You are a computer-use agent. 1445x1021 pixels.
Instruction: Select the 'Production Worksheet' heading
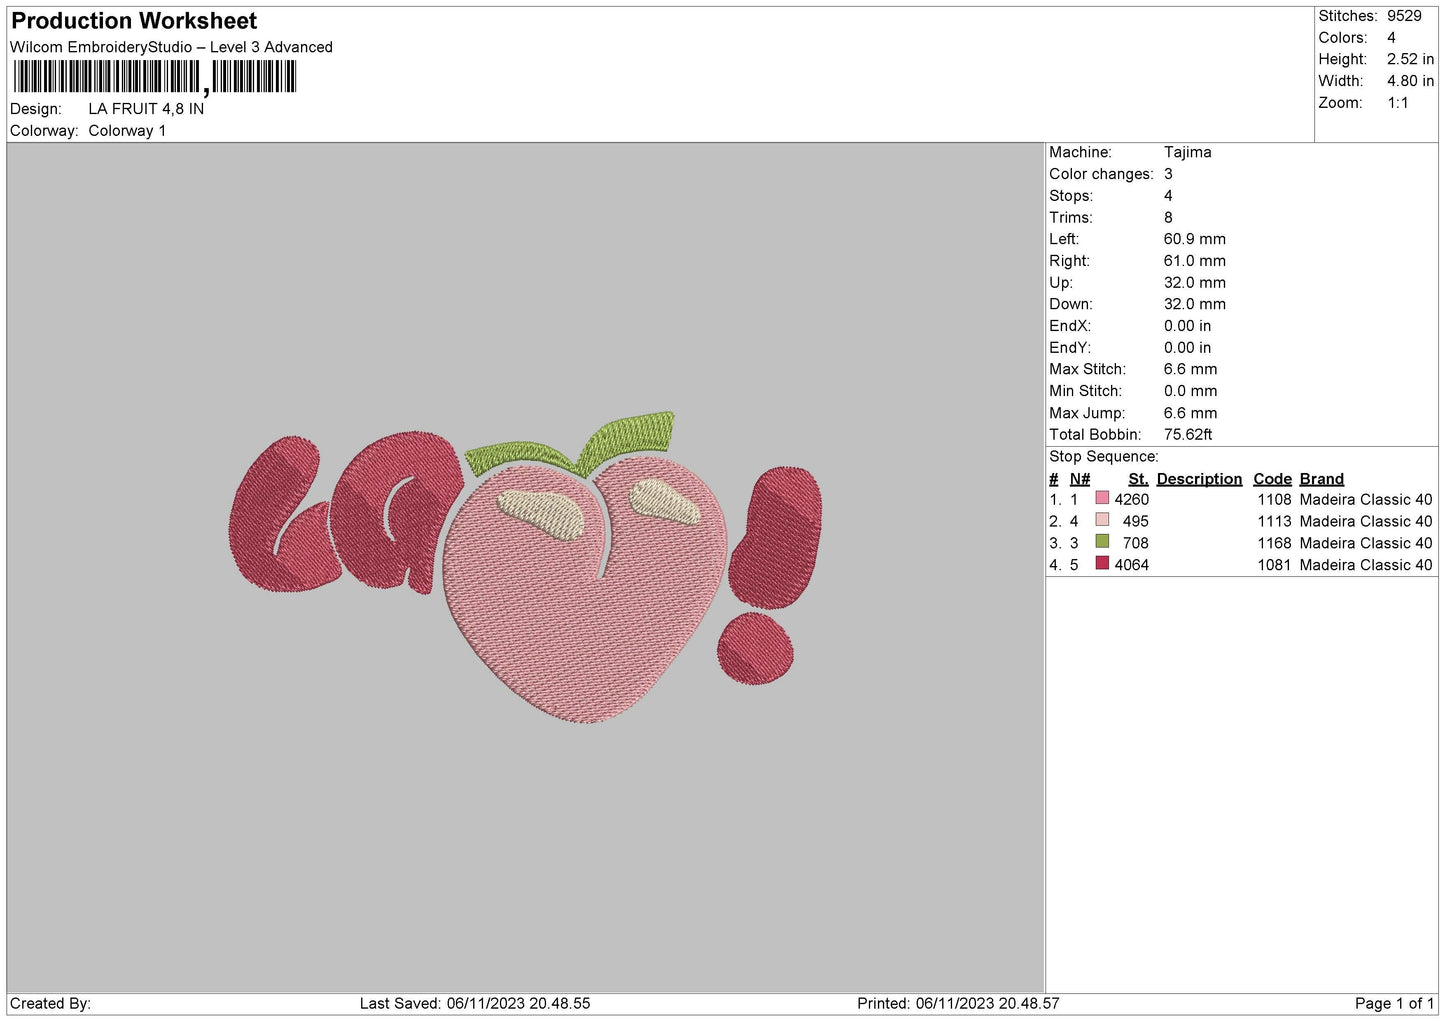pos(134,21)
